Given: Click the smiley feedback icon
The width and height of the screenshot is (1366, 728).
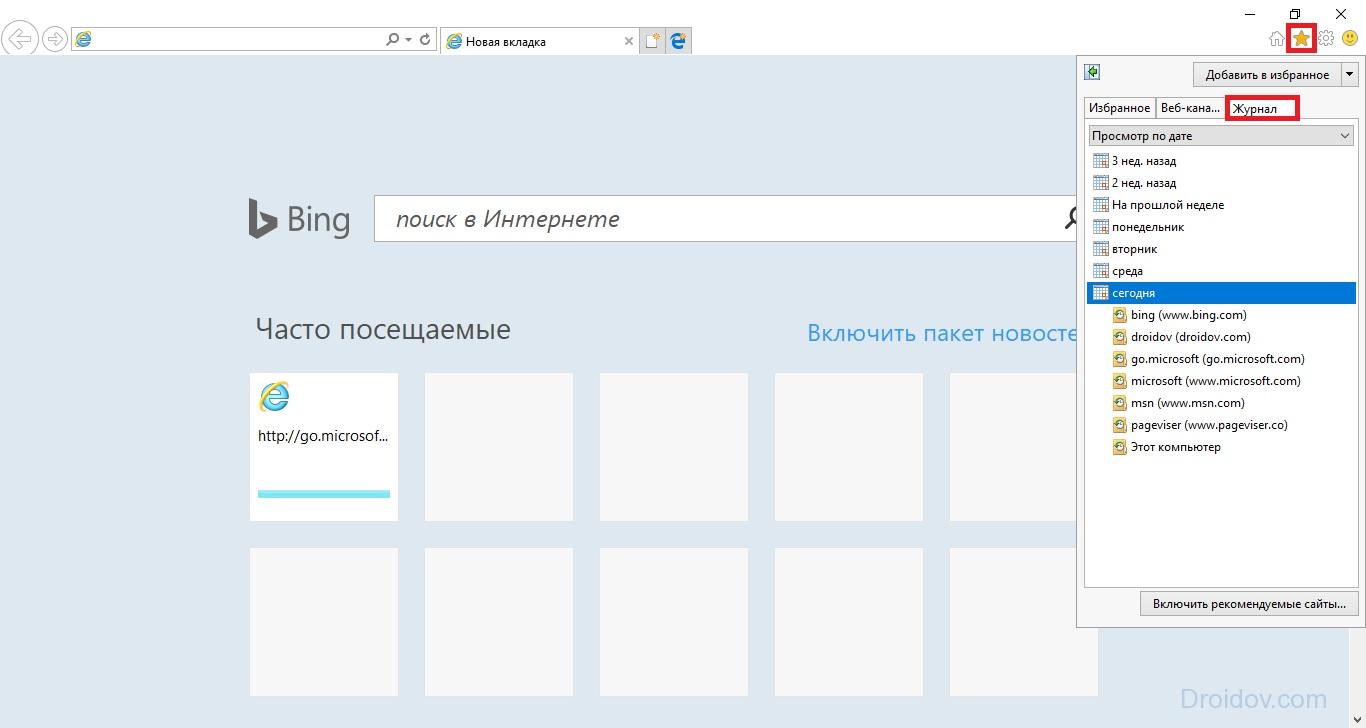Looking at the screenshot, I should point(1350,39).
